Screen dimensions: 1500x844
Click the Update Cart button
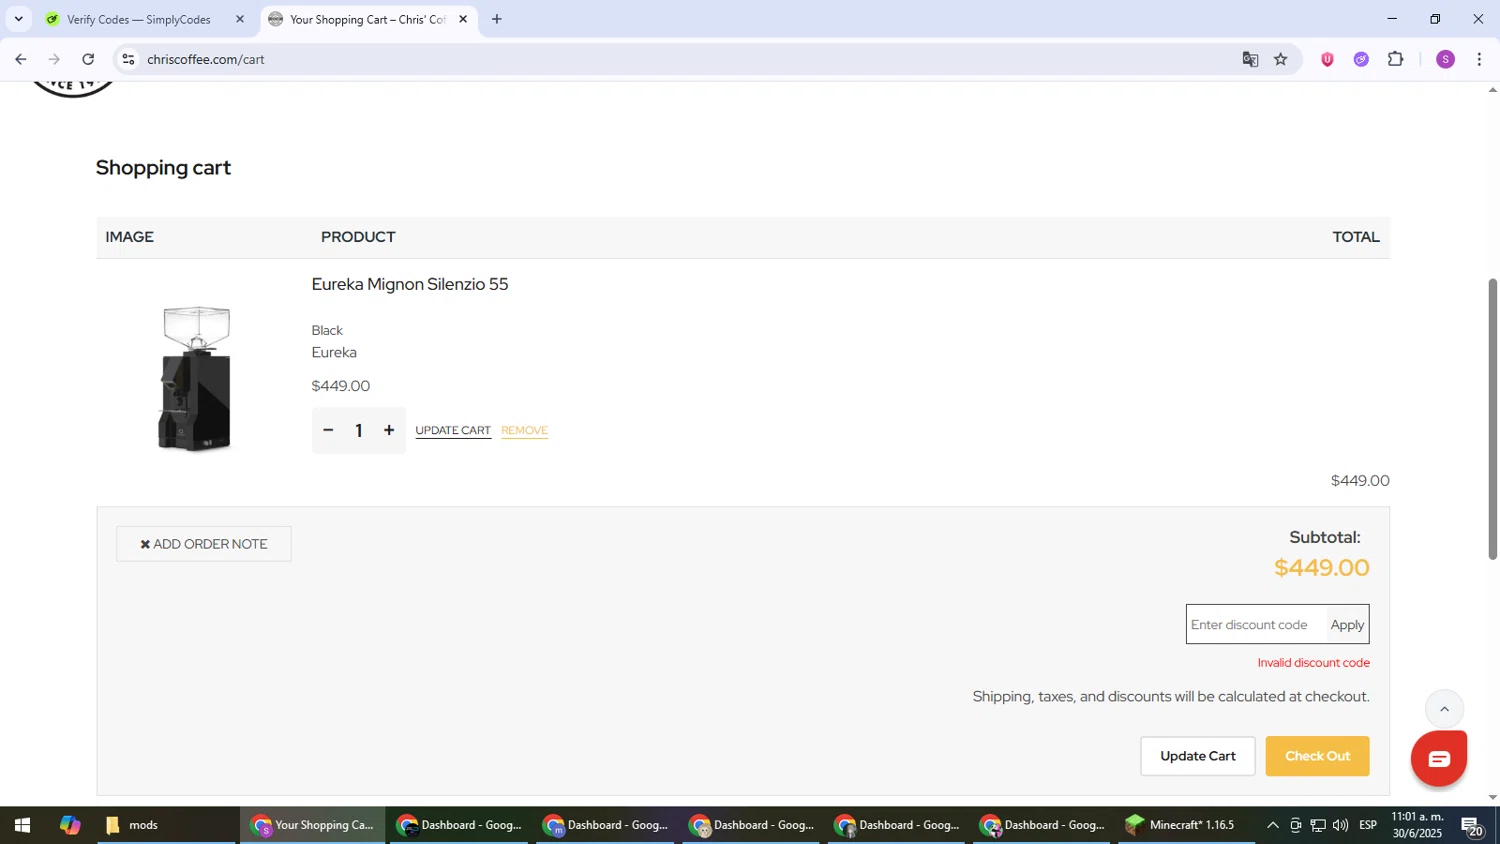click(x=1198, y=756)
